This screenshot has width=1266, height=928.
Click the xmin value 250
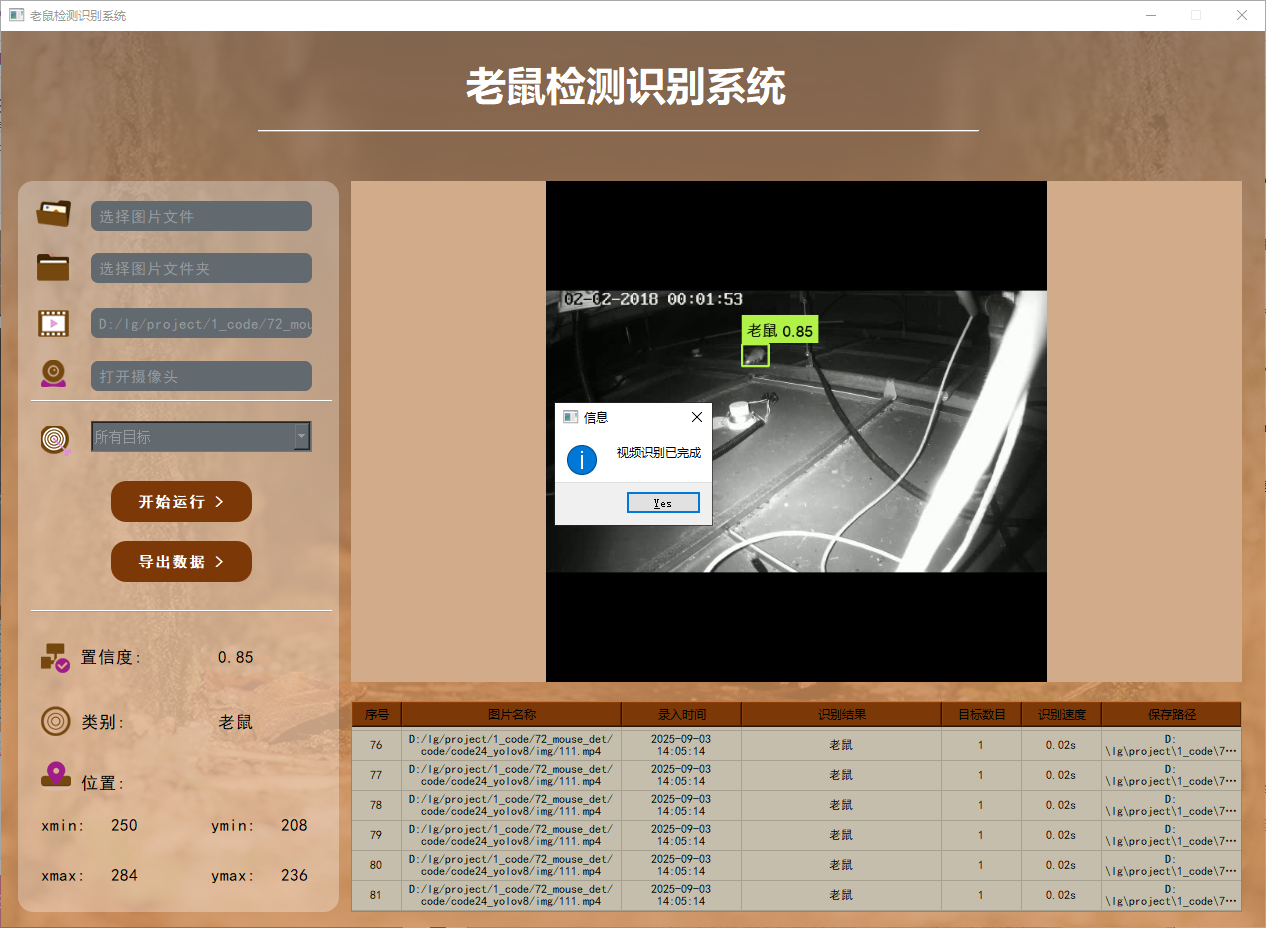(x=124, y=825)
